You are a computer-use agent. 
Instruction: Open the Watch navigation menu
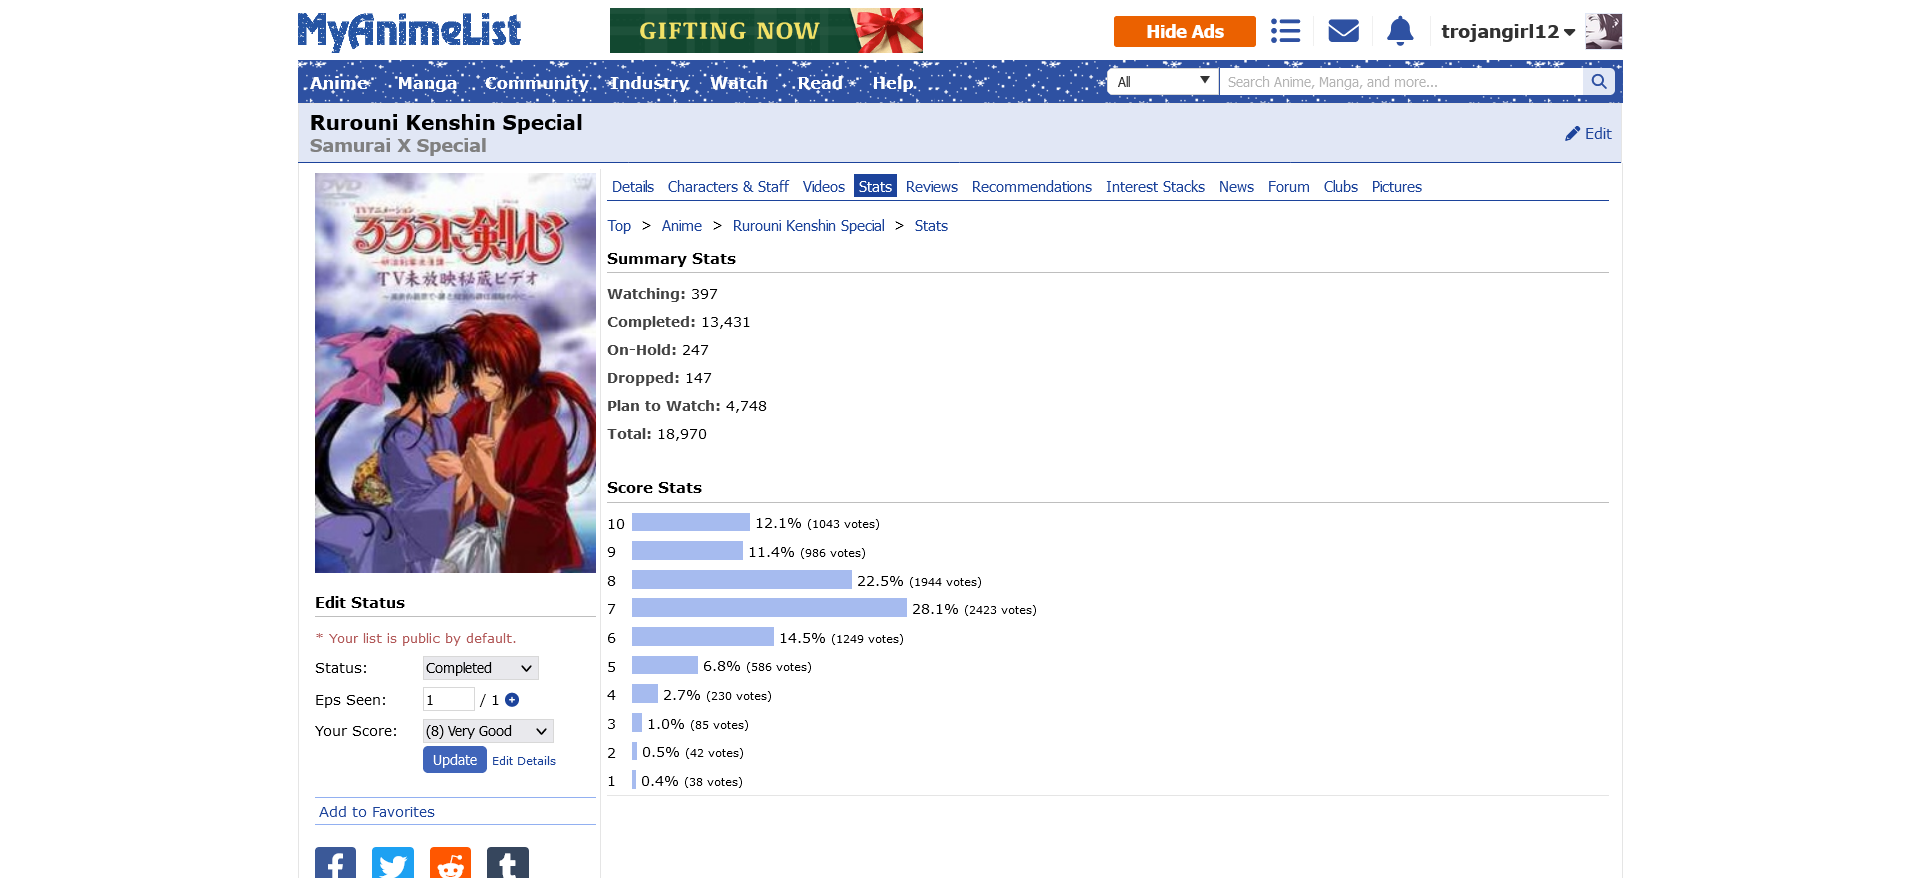[739, 83]
